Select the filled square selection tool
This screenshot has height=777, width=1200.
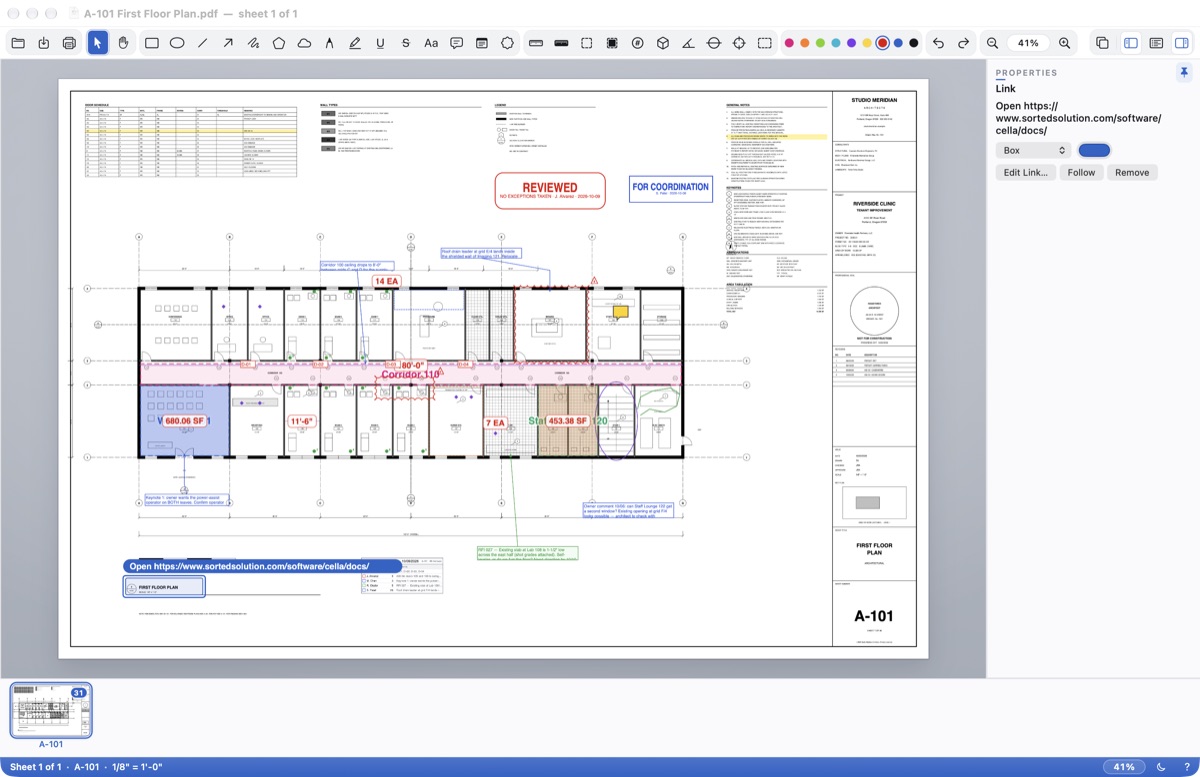612,43
